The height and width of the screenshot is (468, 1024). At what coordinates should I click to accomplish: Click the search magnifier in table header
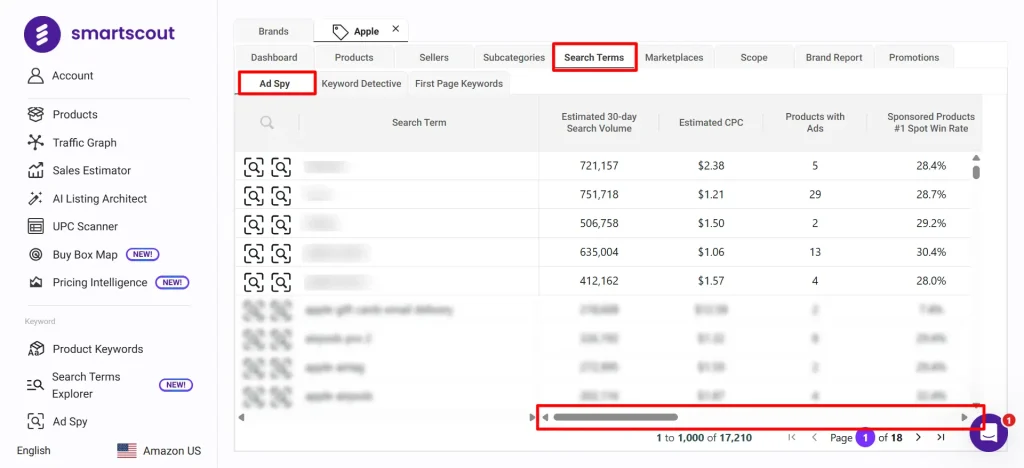coord(266,122)
